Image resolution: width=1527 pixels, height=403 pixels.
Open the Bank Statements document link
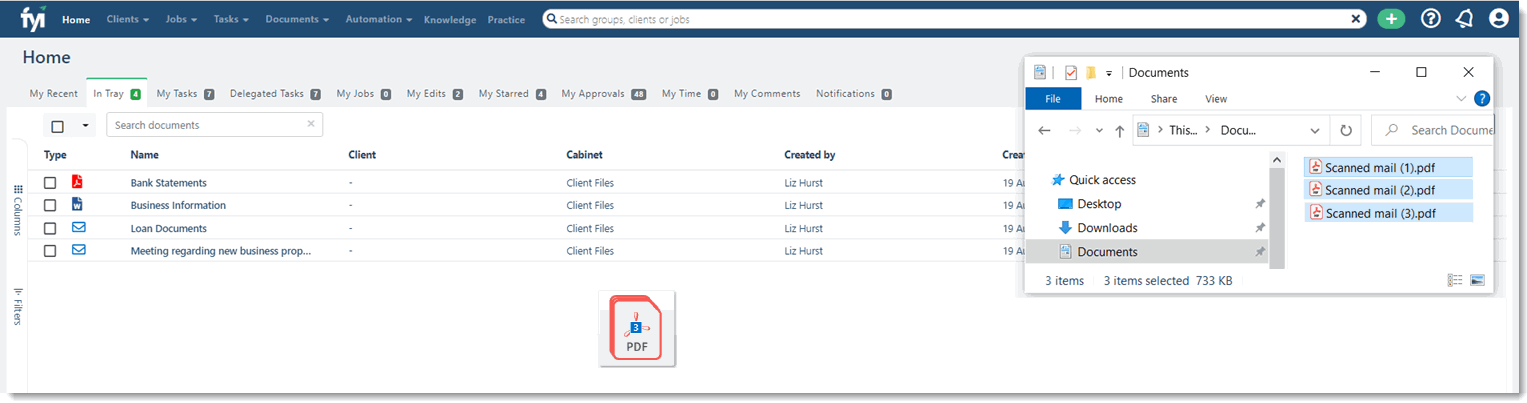tap(168, 183)
